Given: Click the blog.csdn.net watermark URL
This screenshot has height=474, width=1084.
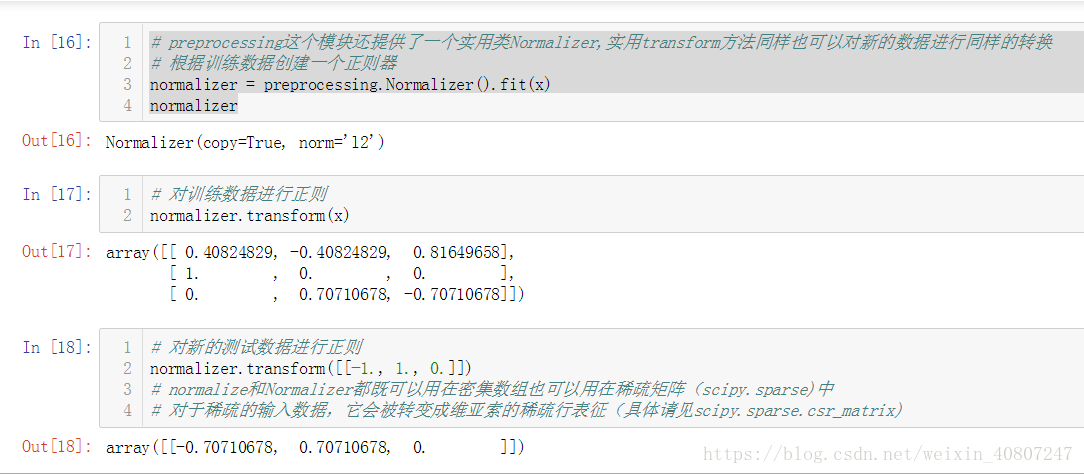Looking at the screenshot, I should pos(887,454).
